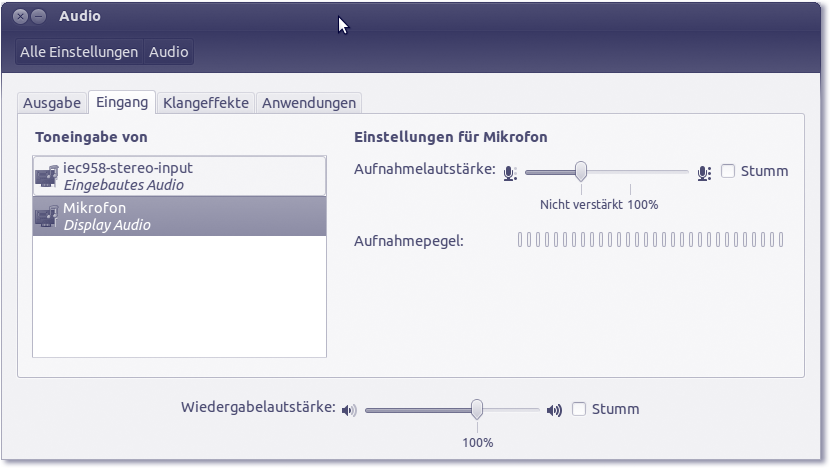
Task: Switch to the Ausgabe tab
Action: coord(52,103)
